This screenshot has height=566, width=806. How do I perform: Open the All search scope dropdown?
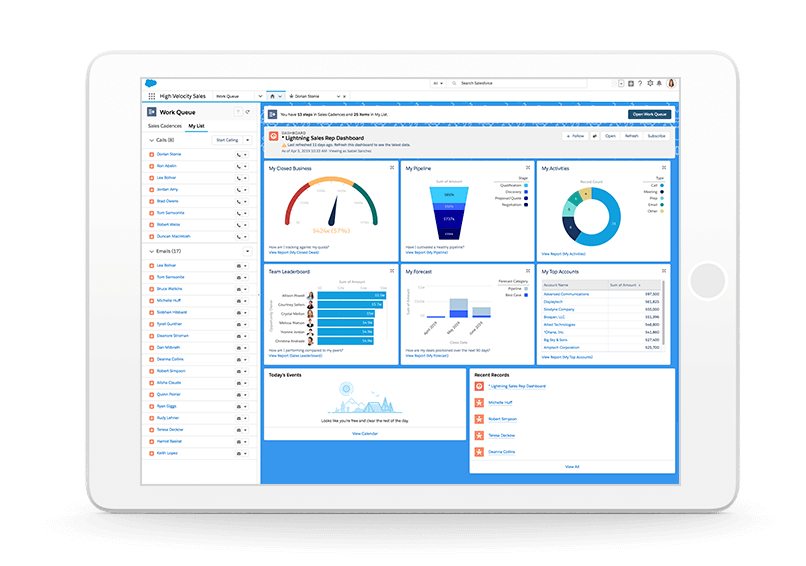438,83
